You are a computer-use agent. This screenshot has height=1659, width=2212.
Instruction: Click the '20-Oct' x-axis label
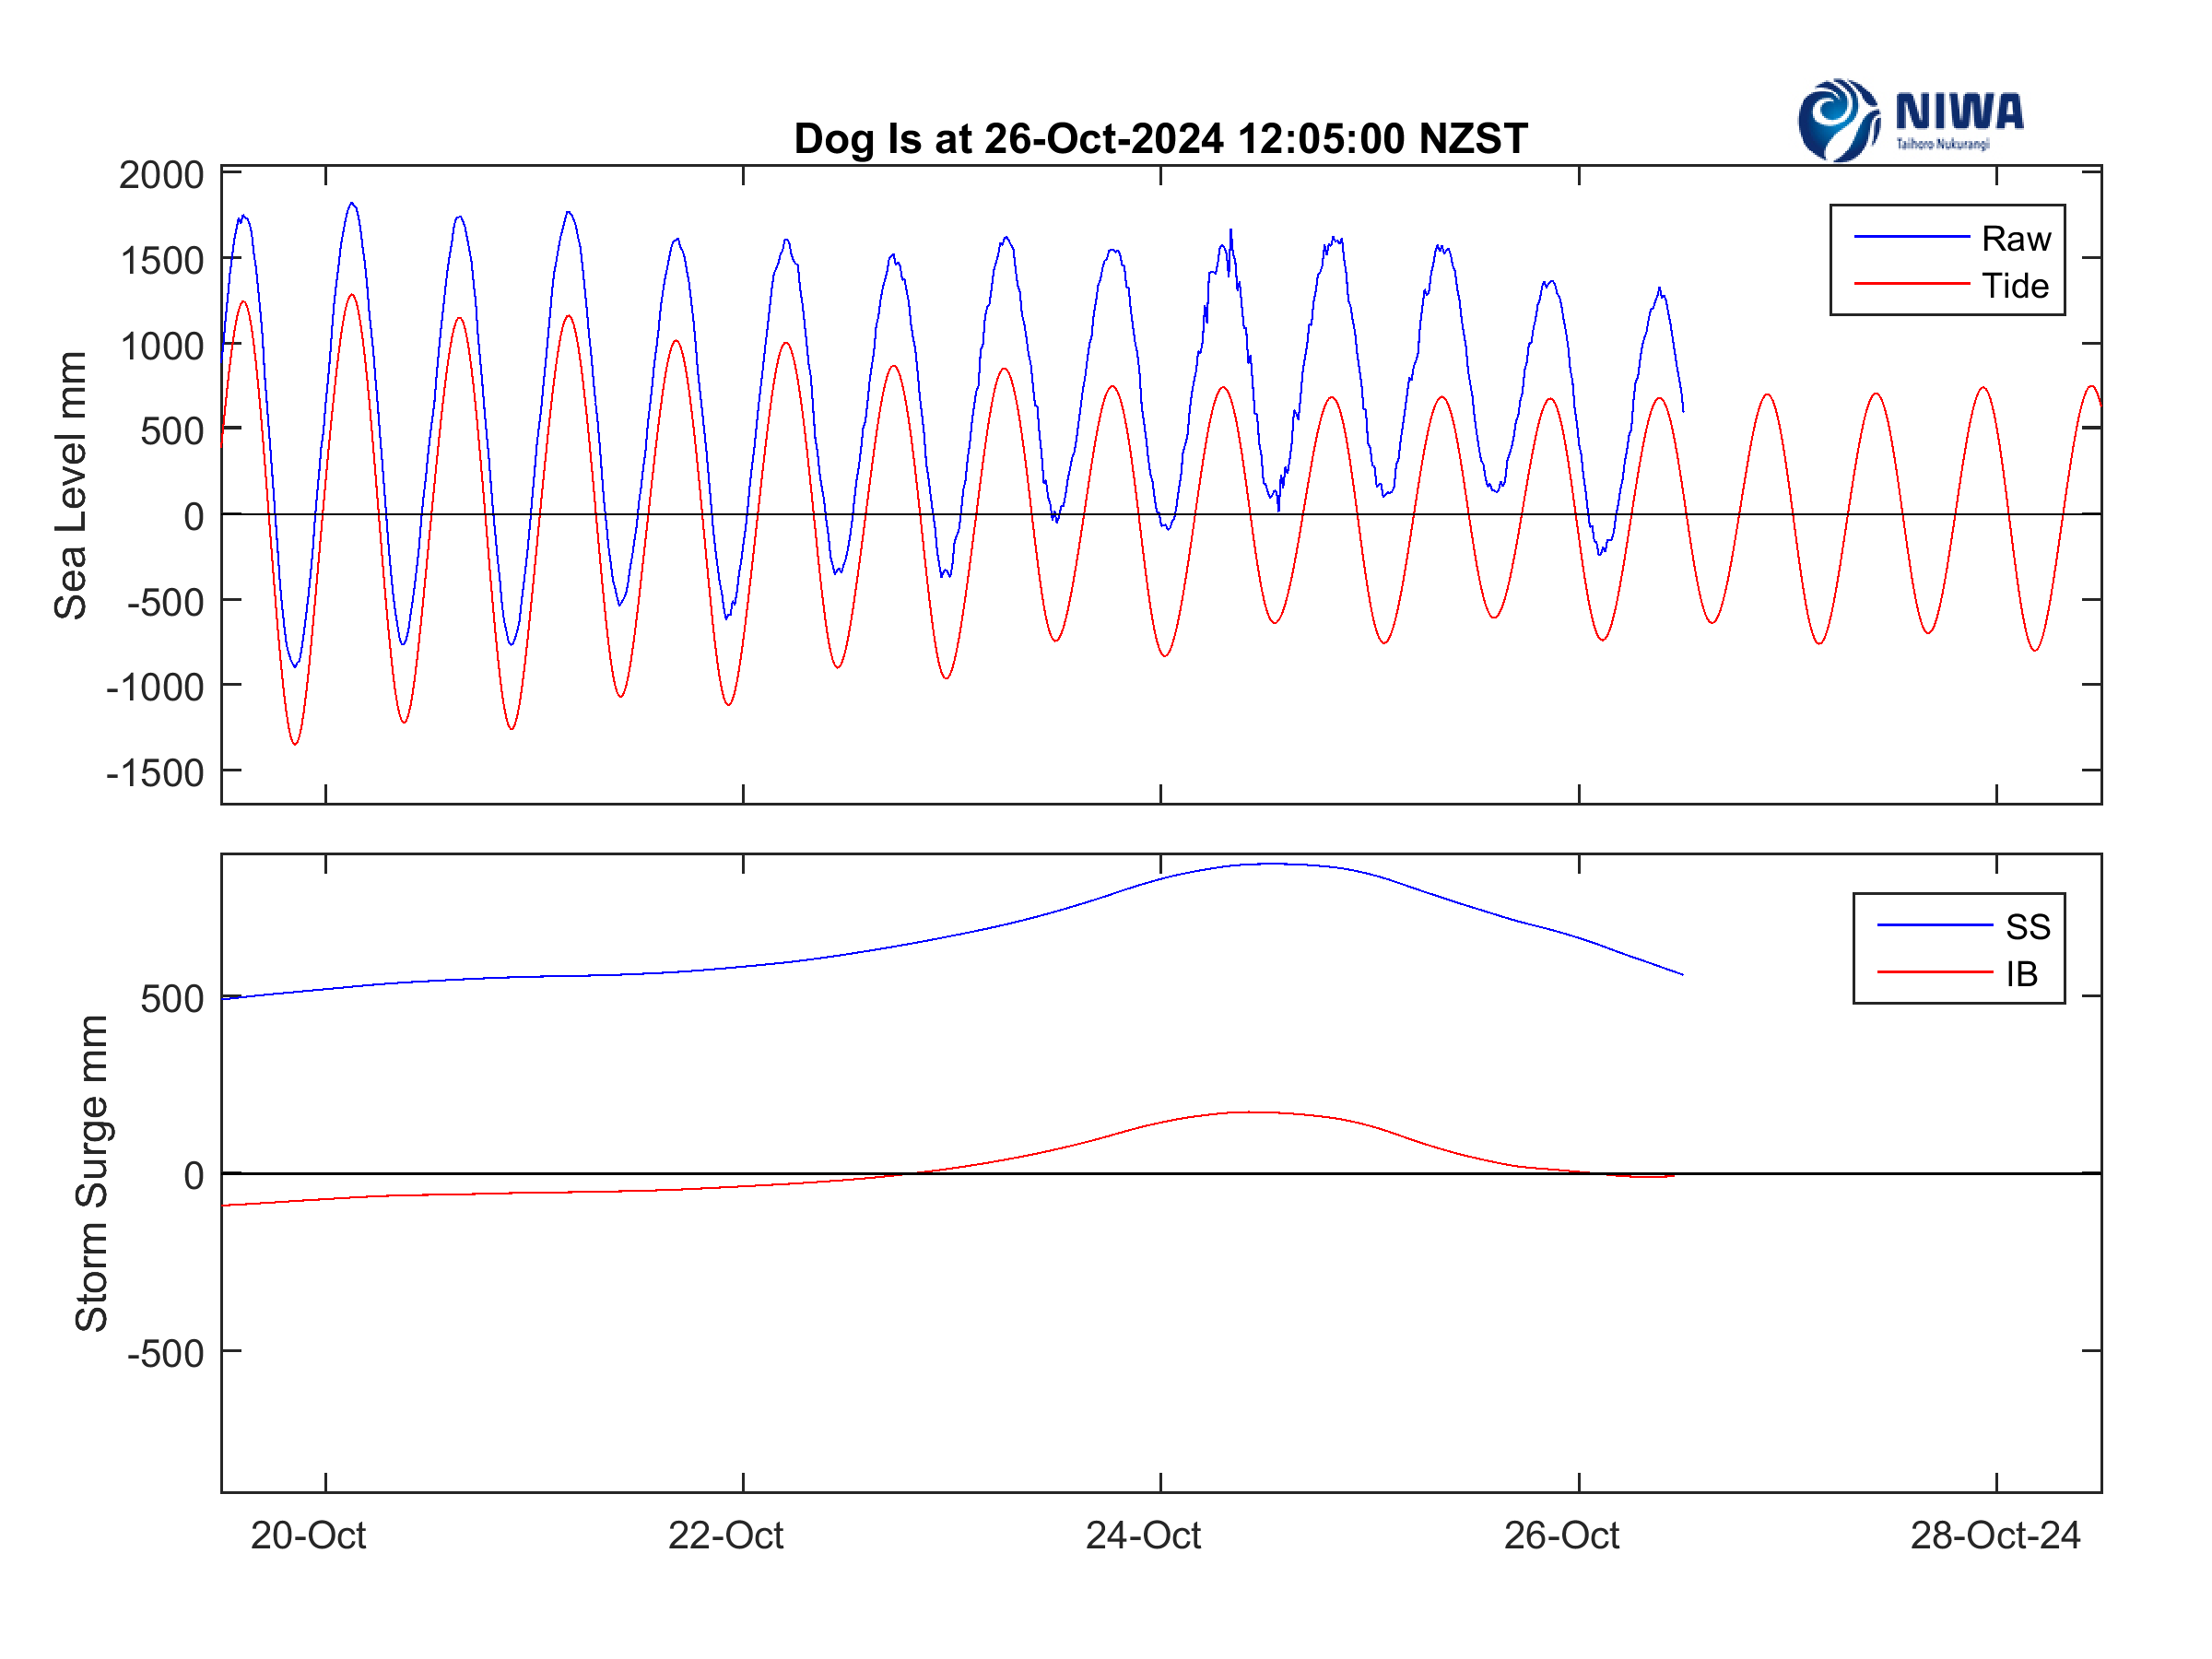308,1535
